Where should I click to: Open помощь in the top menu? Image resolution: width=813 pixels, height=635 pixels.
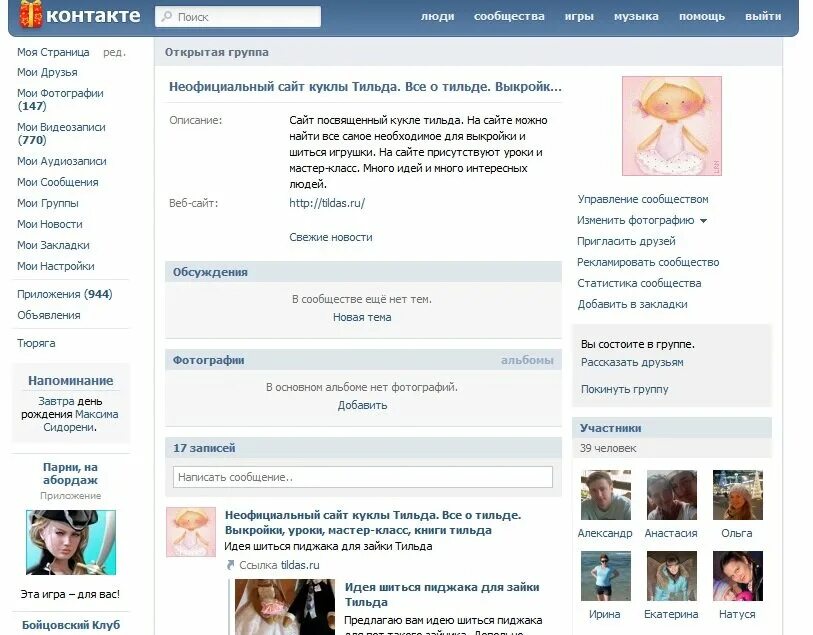[702, 16]
